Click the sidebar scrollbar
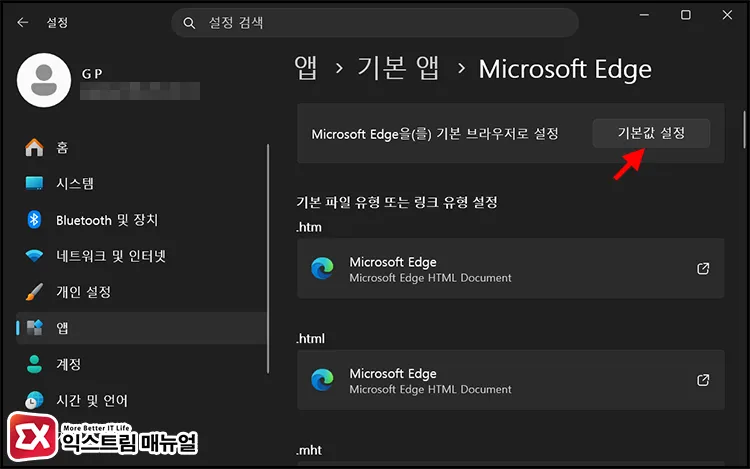 tap(268, 259)
